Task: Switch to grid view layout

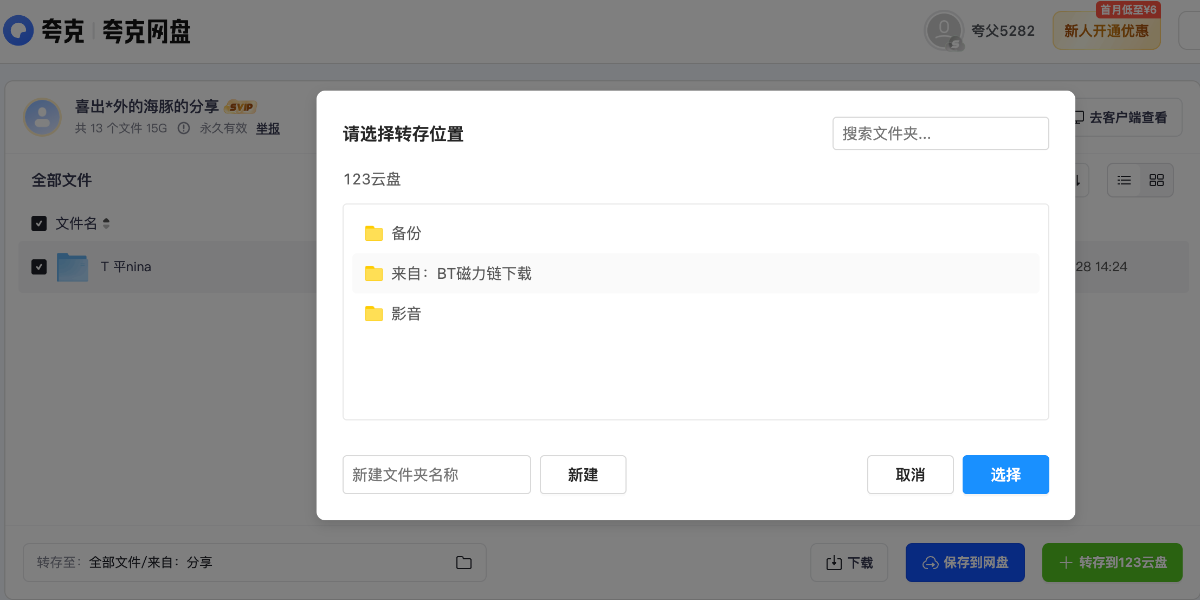Action: tap(1156, 179)
